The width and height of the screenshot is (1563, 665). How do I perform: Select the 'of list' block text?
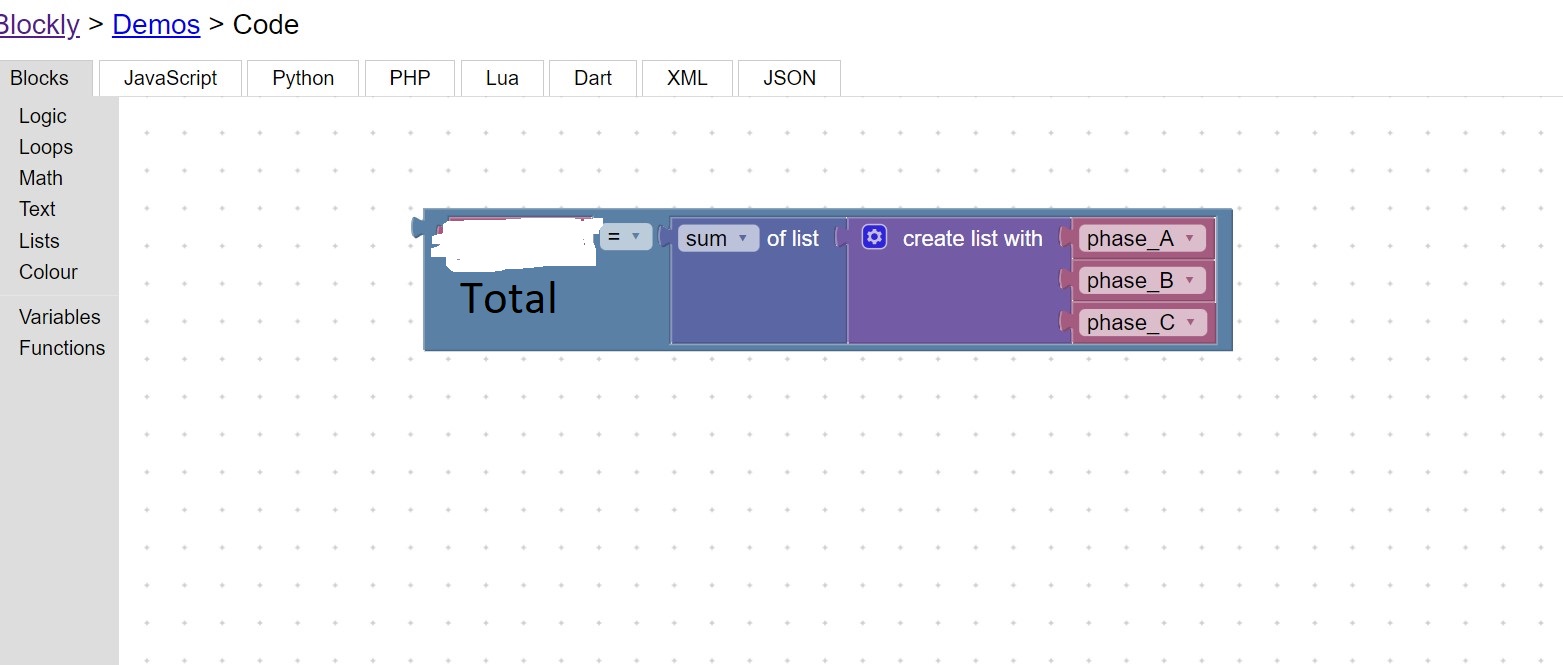[x=793, y=238]
